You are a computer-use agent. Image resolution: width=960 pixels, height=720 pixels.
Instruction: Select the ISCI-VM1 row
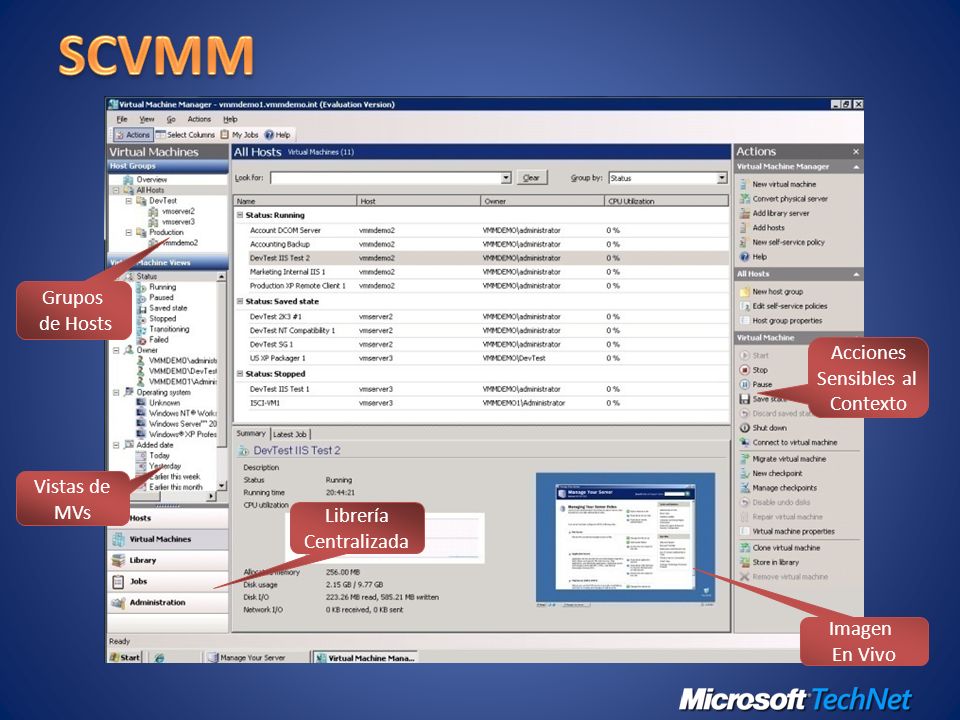tap(481, 403)
